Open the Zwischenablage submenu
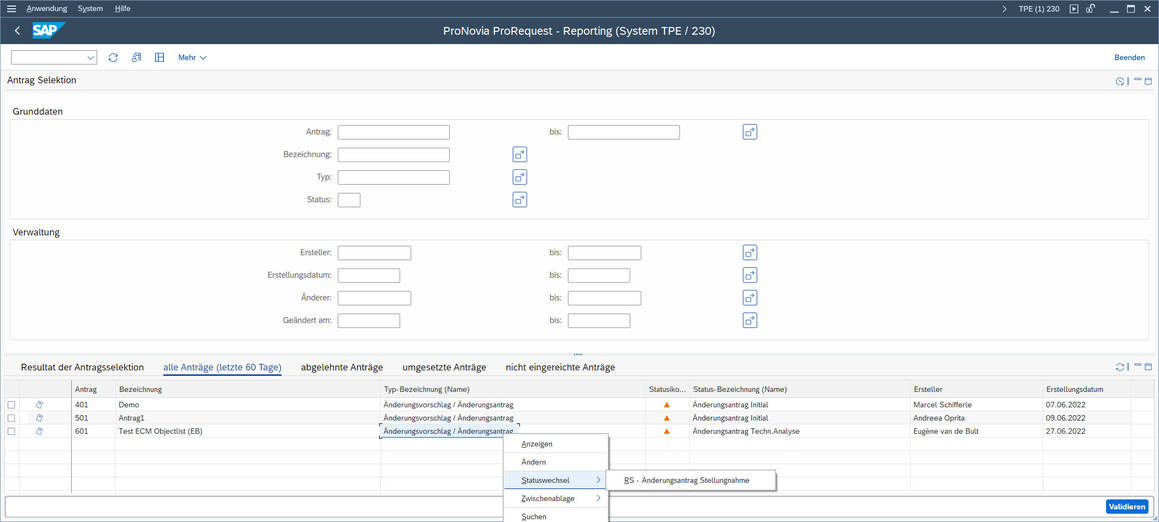1159x522 pixels. pos(555,498)
